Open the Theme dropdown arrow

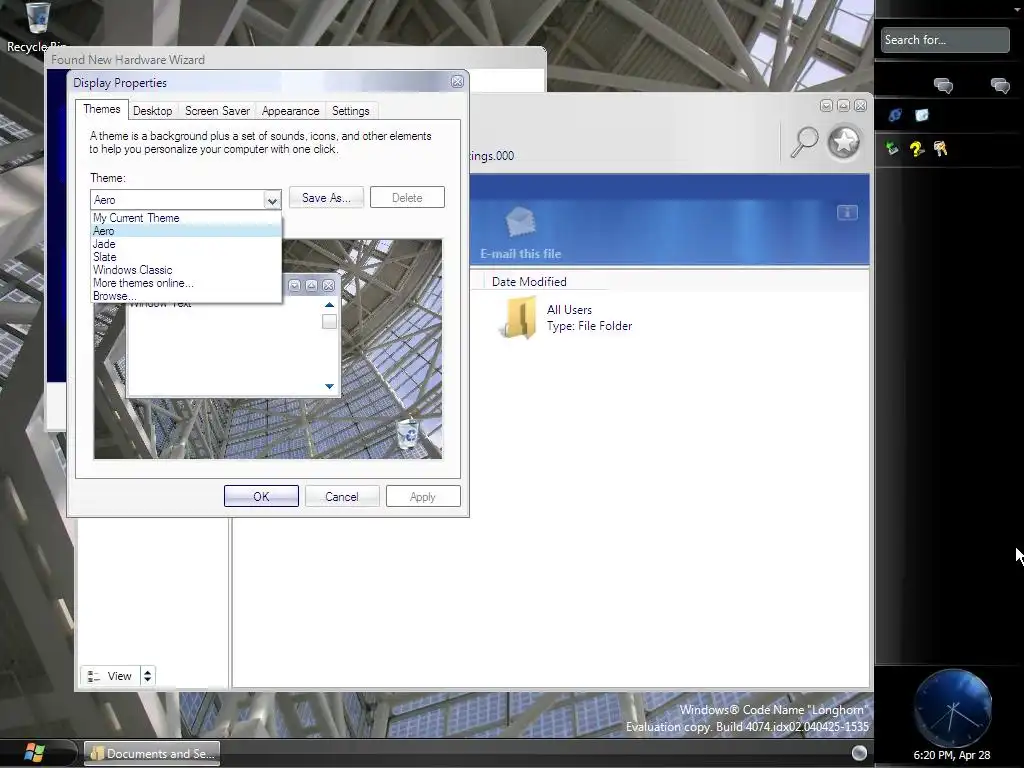coord(272,200)
